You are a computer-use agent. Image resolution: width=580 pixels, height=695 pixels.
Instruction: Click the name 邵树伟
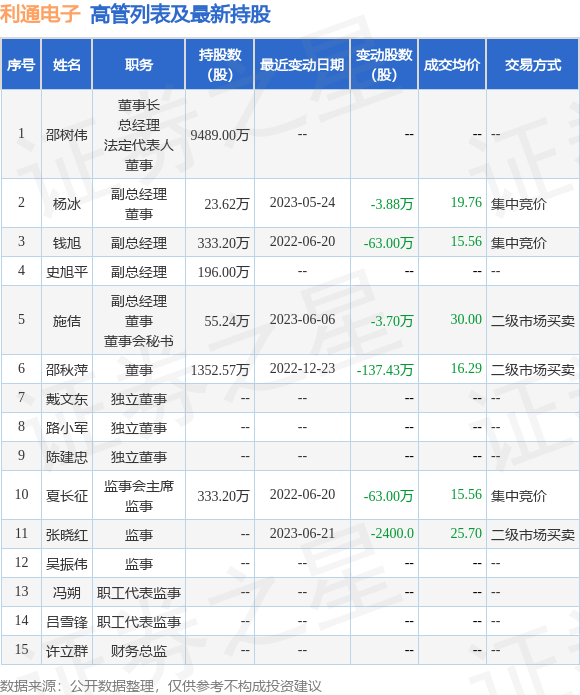tap(66, 134)
